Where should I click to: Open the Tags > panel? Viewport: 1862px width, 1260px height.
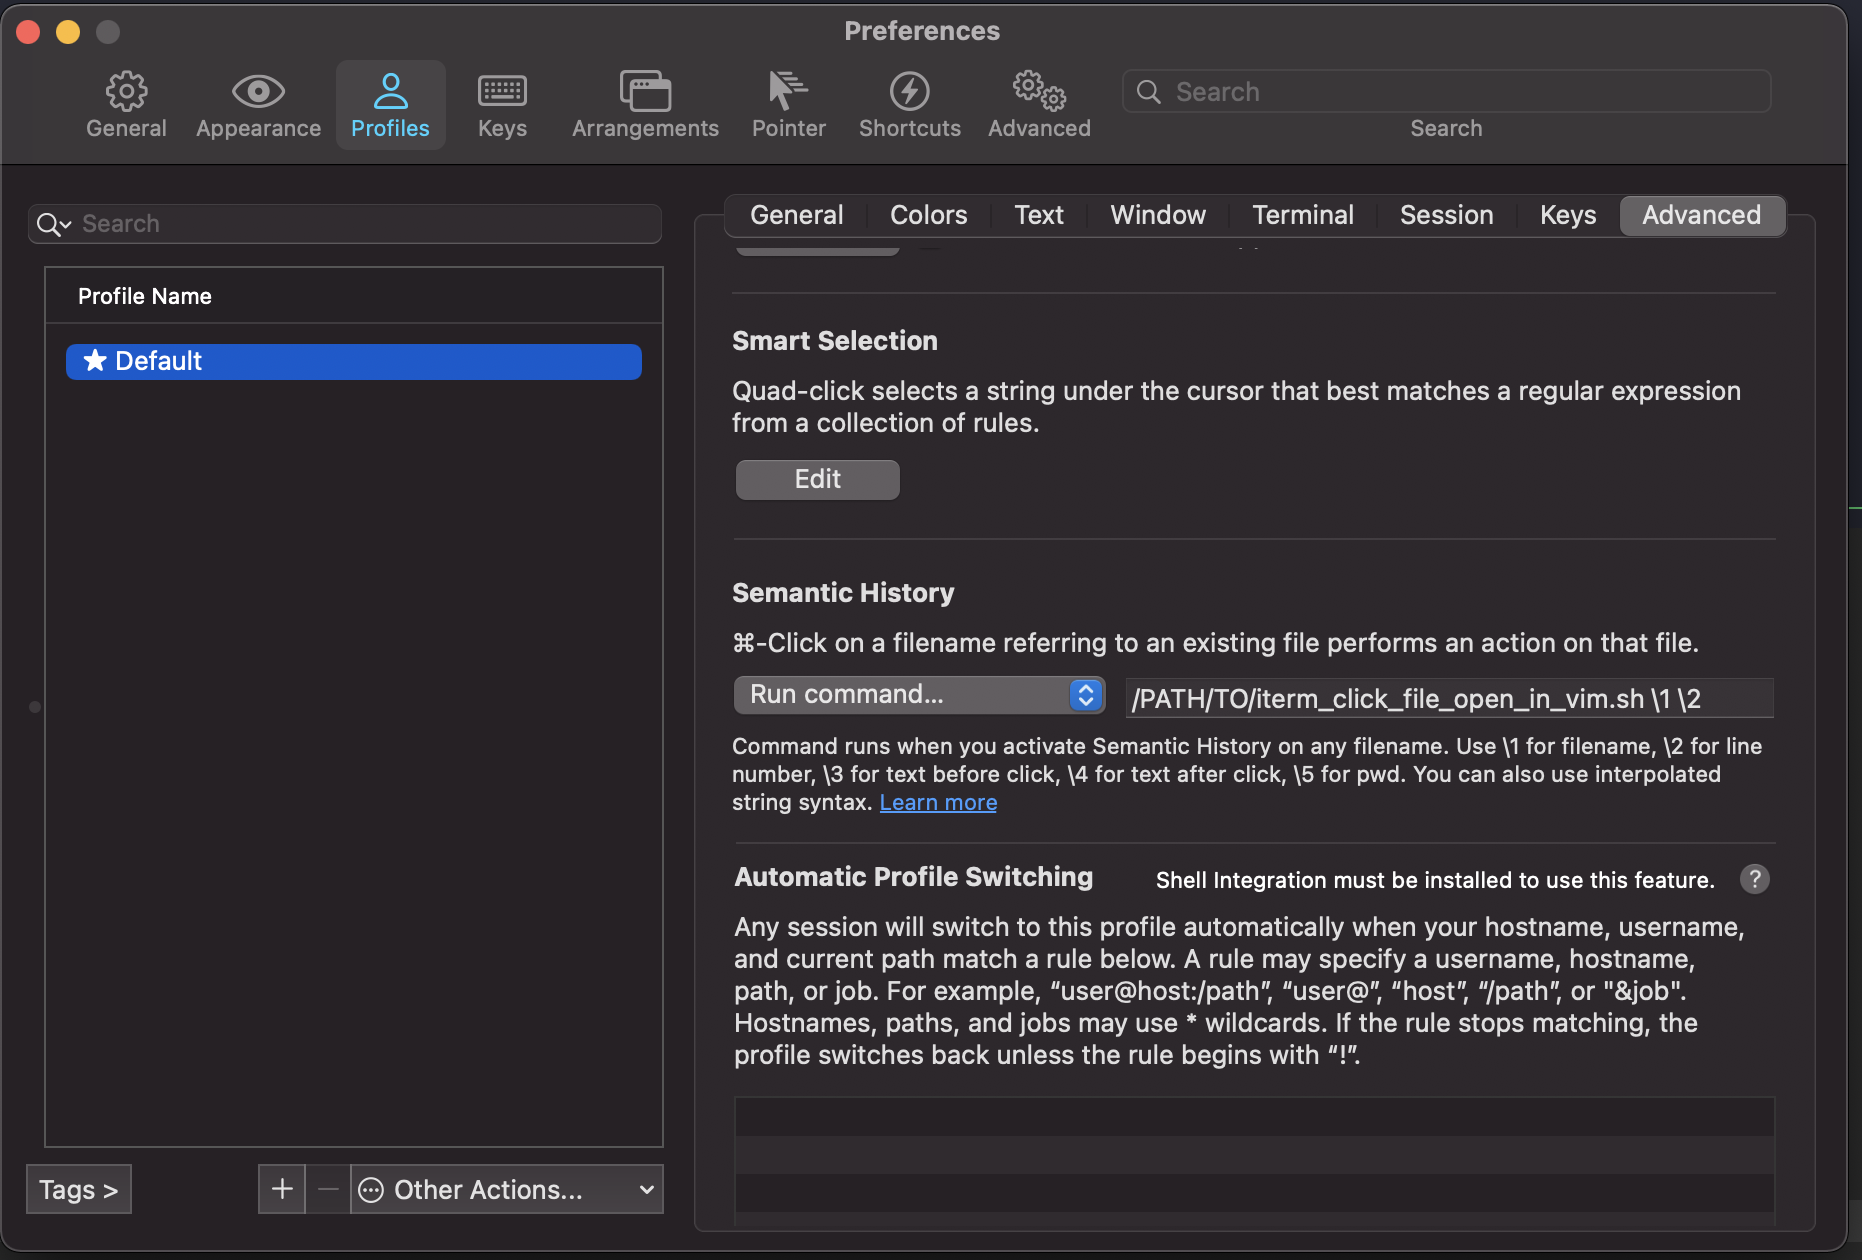[78, 1189]
